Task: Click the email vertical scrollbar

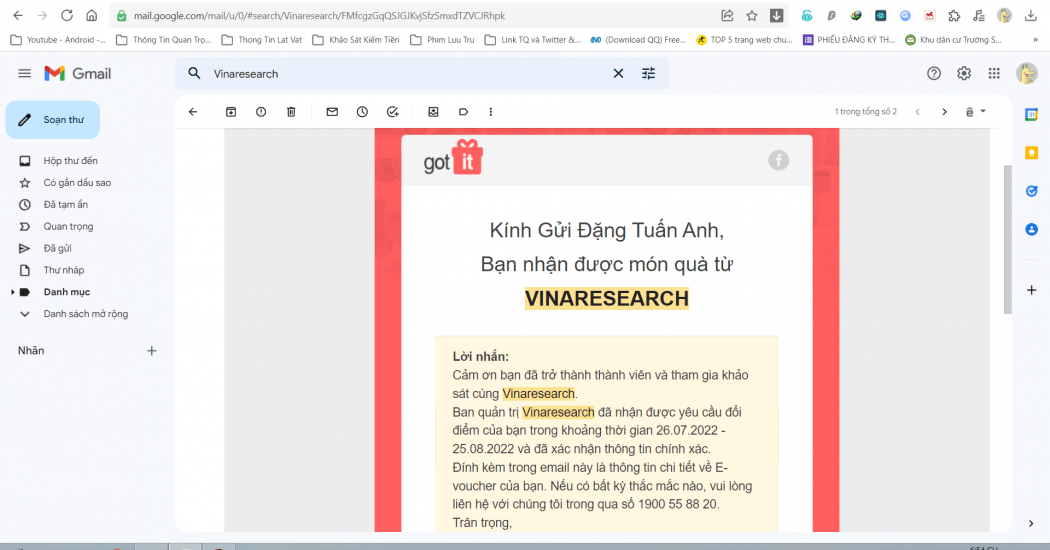Action: coord(1007,239)
